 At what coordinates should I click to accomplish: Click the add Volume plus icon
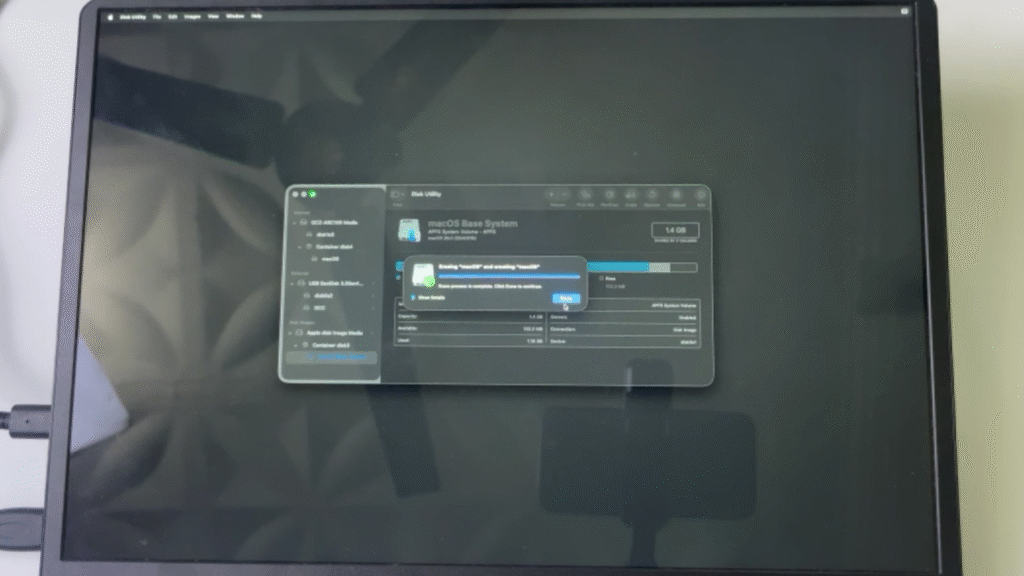[x=551, y=194]
